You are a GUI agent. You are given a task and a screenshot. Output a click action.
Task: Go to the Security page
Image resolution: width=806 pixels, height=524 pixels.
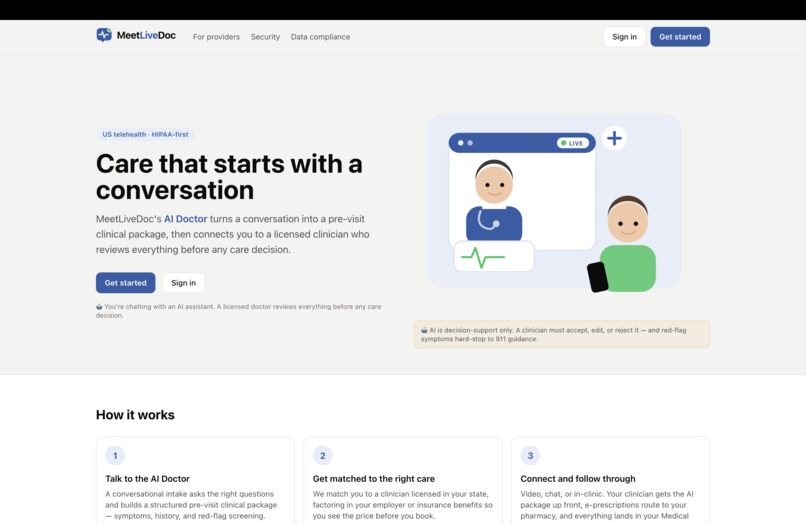click(x=265, y=37)
